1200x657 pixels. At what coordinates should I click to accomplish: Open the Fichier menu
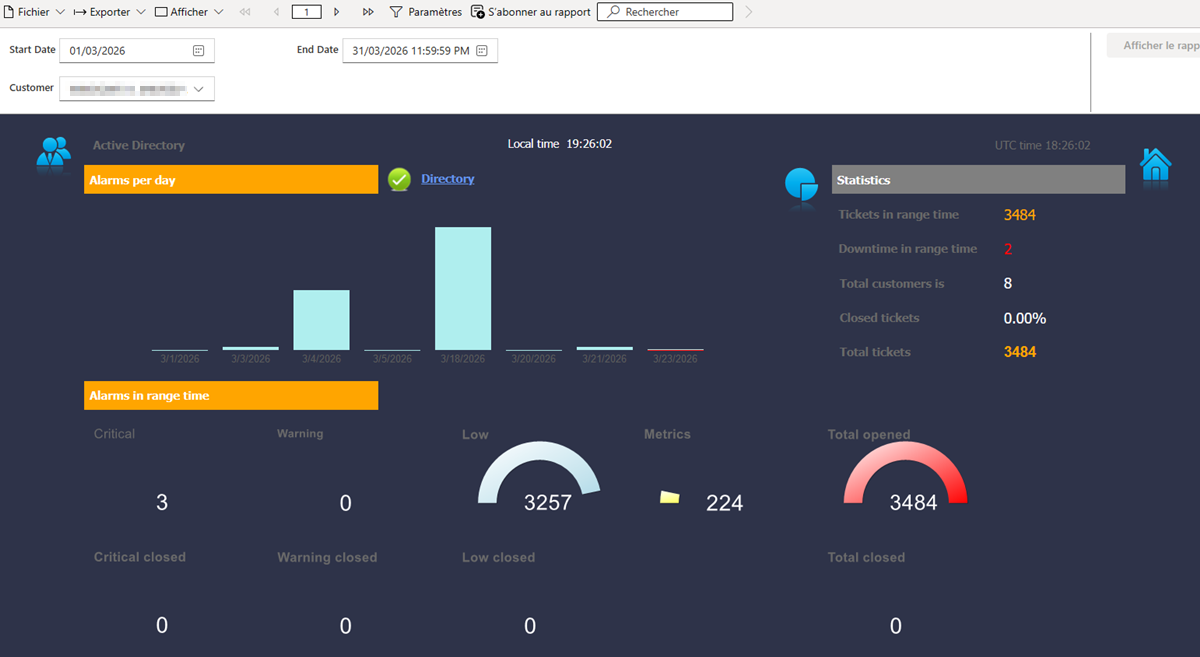(35, 12)
